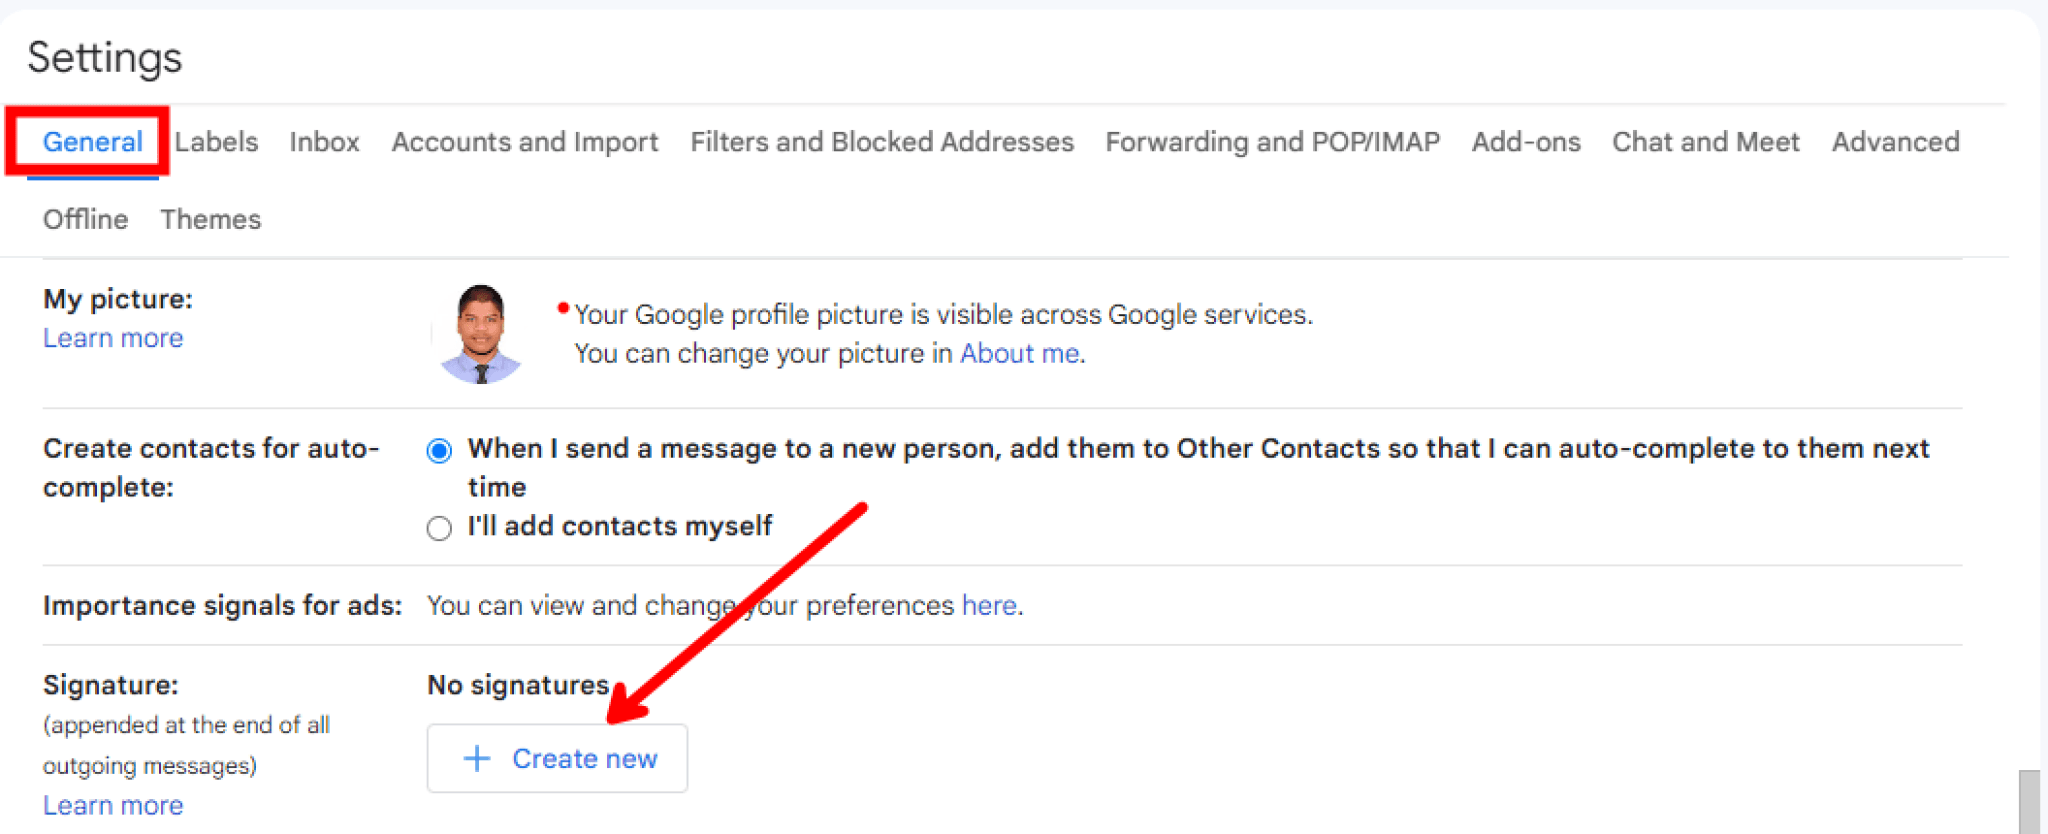Screen dimensions: 2048x834
Task: Select the Accounts and Import tab
Action: 524,142
